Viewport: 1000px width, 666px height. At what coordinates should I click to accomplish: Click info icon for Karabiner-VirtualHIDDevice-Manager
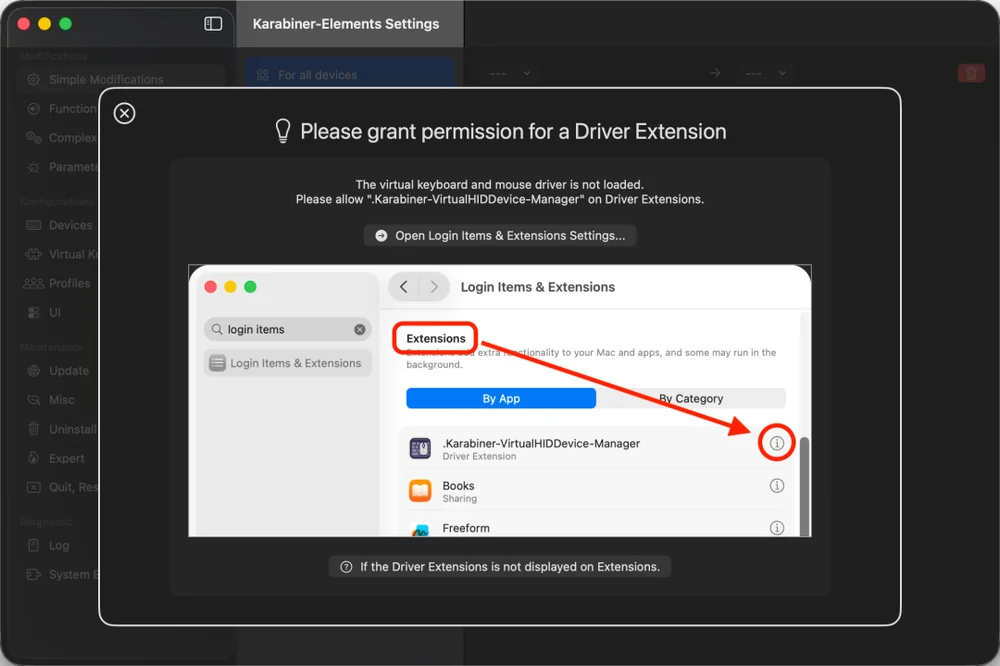click(776, 443)
